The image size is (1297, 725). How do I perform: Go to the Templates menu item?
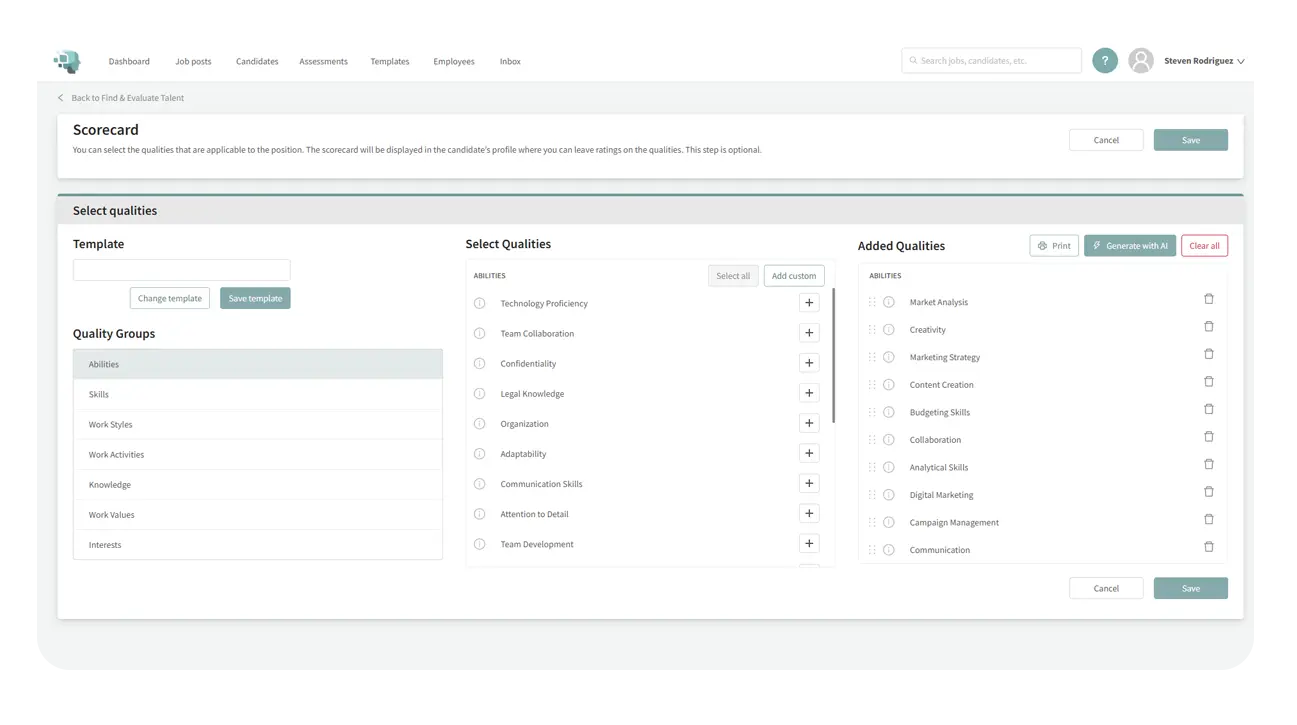[x=389, y=62]
